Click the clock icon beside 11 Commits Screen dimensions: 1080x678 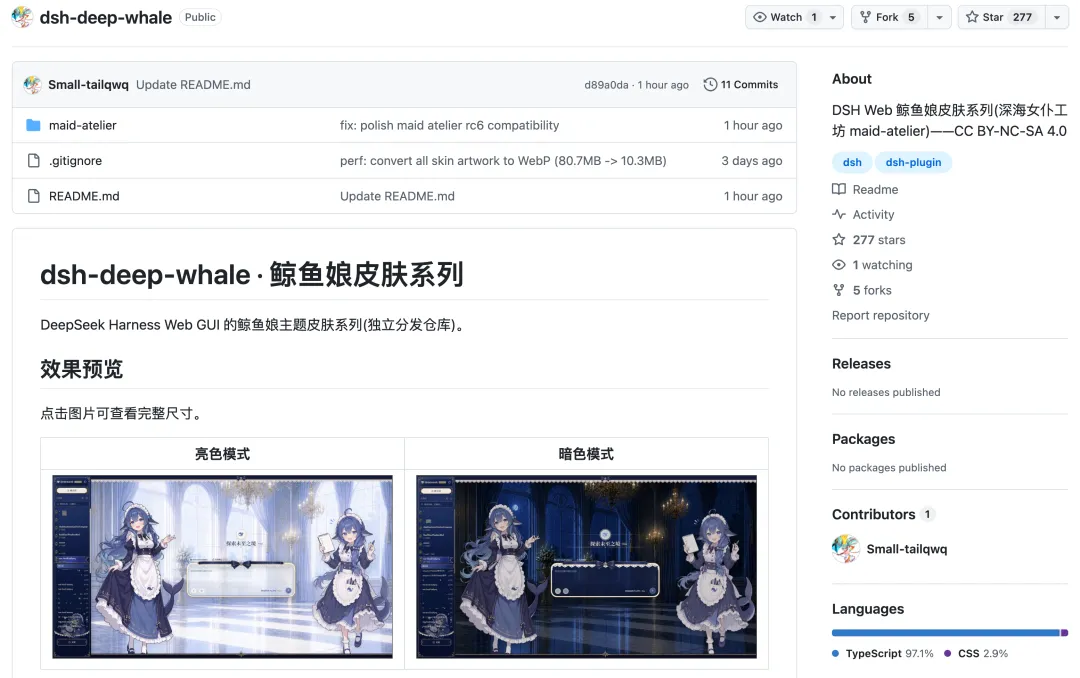(710, 85)
